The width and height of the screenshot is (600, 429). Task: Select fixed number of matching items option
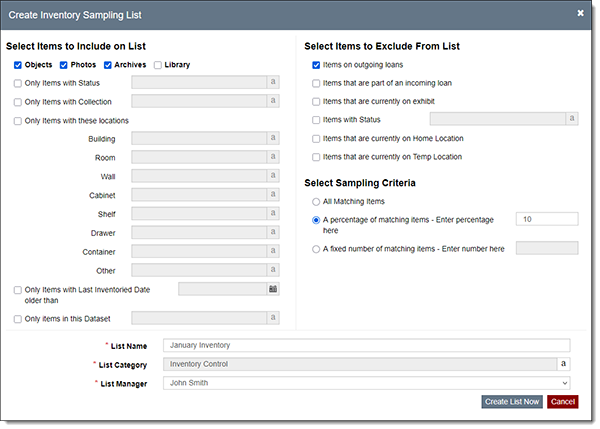(x=316, y=248)
